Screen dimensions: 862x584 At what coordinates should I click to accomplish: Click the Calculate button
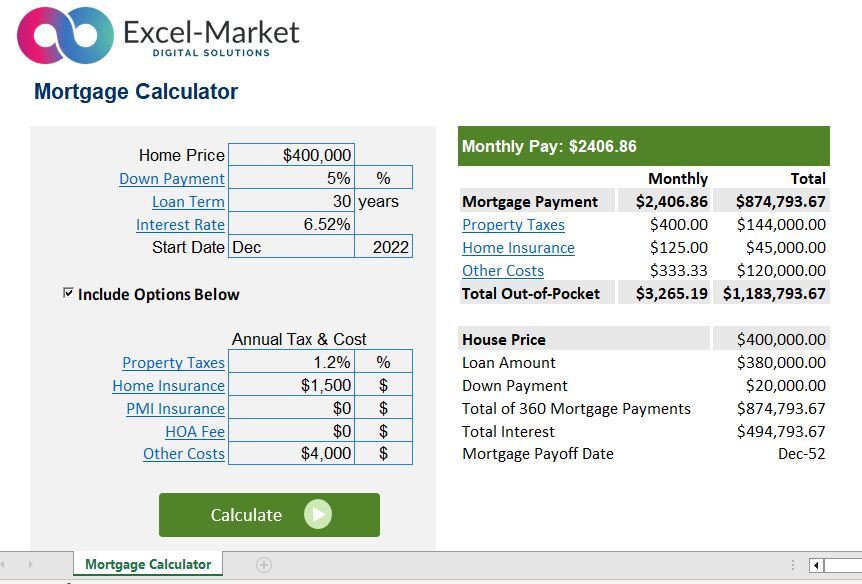268,515
